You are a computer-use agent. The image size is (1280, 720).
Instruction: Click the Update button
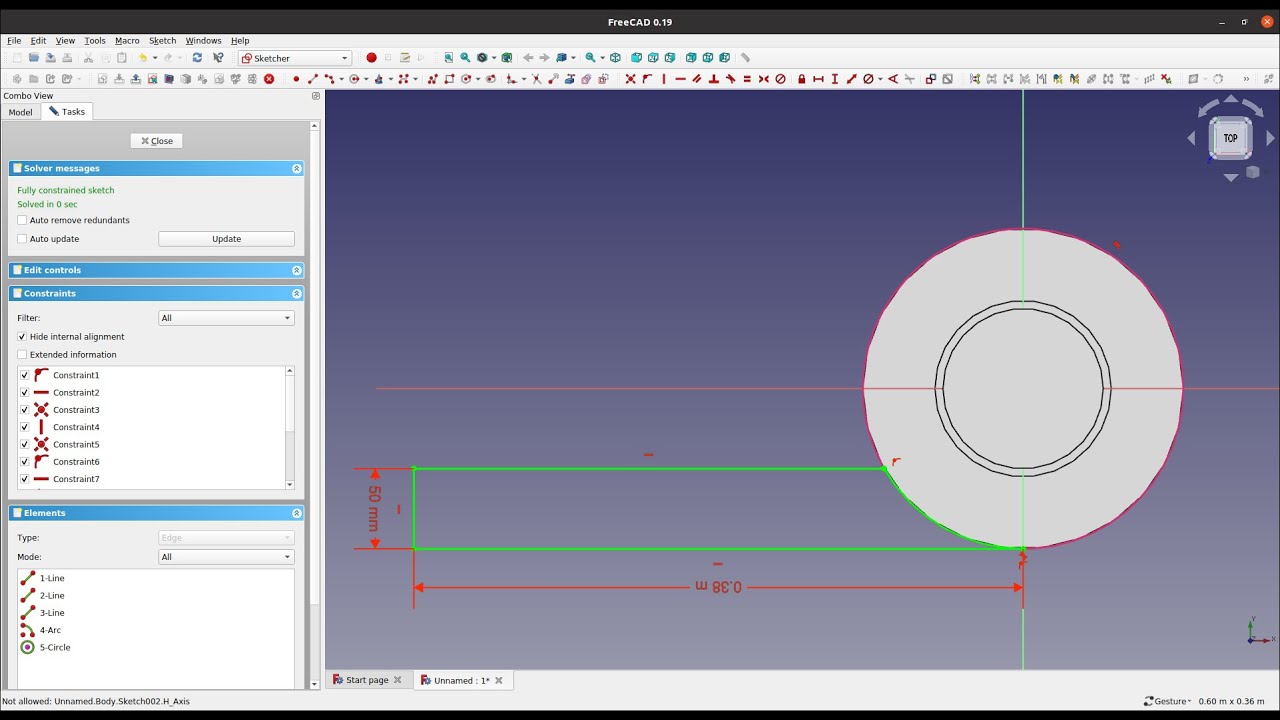[x=226, y=239]
